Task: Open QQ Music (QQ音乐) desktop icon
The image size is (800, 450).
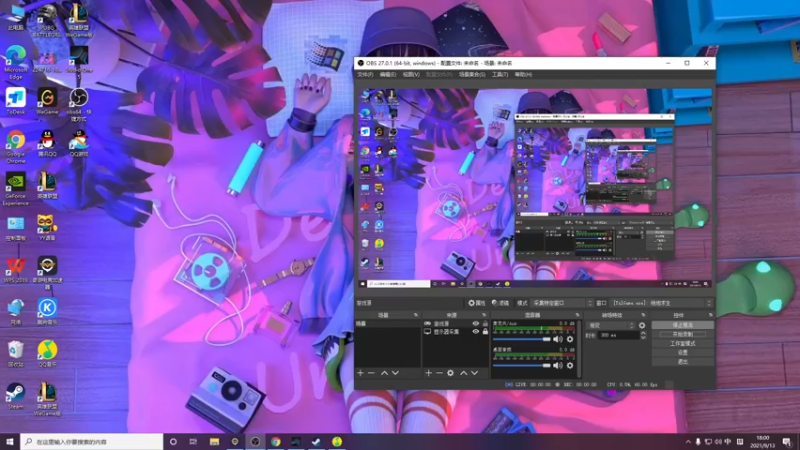Action: click(x=47, y=354)
